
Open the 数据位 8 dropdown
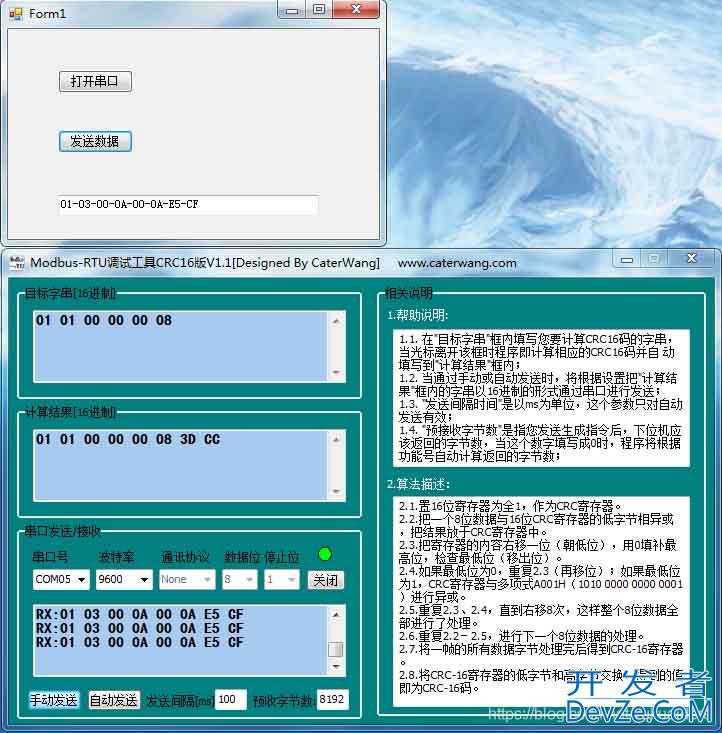click(239, 580)
